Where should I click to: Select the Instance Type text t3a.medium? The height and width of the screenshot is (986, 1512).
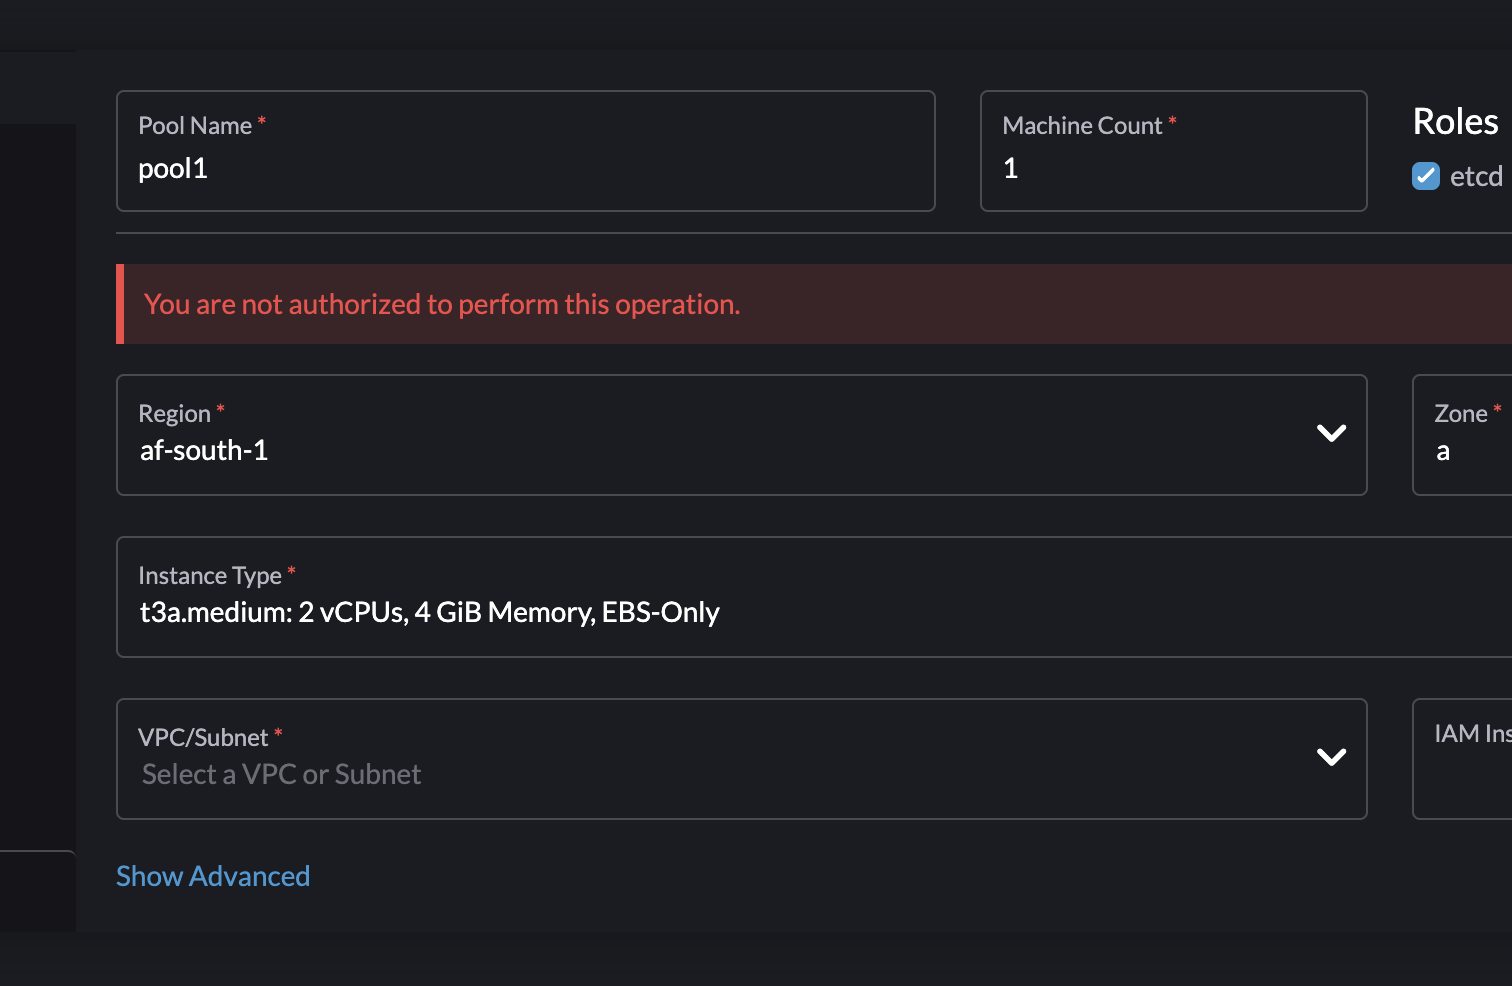430,611
